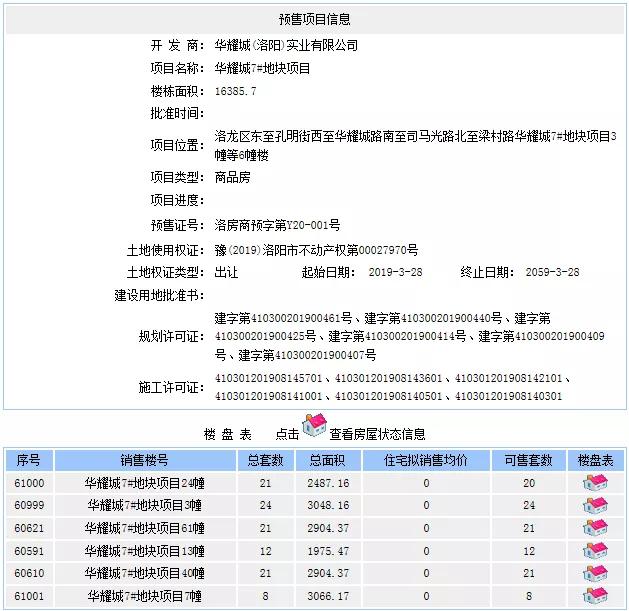Click 楼 盘 表 heading above table
629x611 pixels.
[x=227, y=434]
